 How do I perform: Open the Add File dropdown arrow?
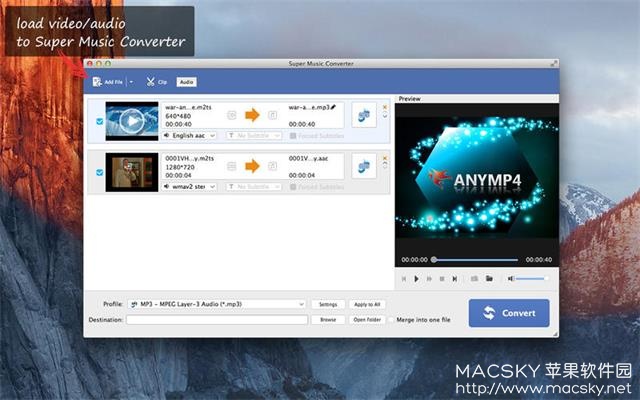click(131, 82)
